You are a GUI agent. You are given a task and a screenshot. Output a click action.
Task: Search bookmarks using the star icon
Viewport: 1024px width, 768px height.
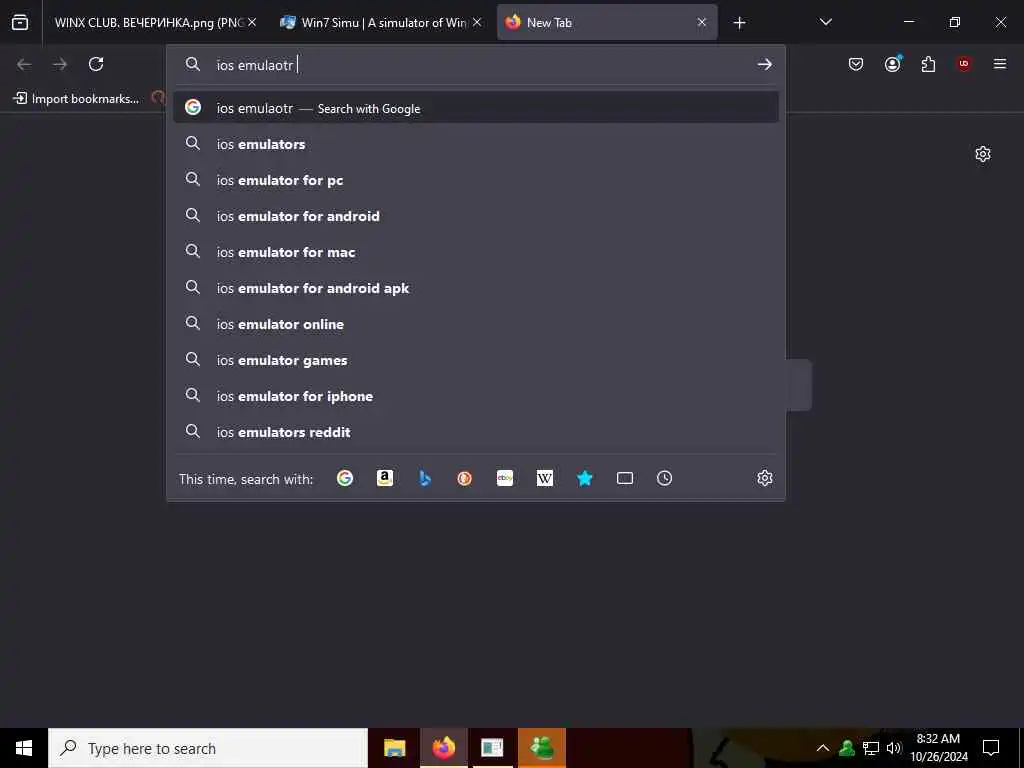(x=584, y=478)
